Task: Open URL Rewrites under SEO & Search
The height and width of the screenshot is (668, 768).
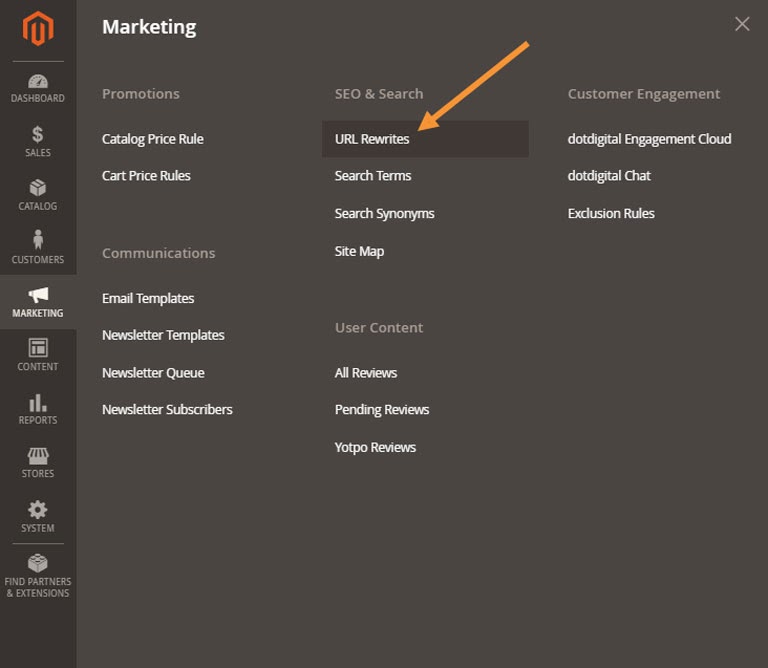Action: [x=372, y=139]
